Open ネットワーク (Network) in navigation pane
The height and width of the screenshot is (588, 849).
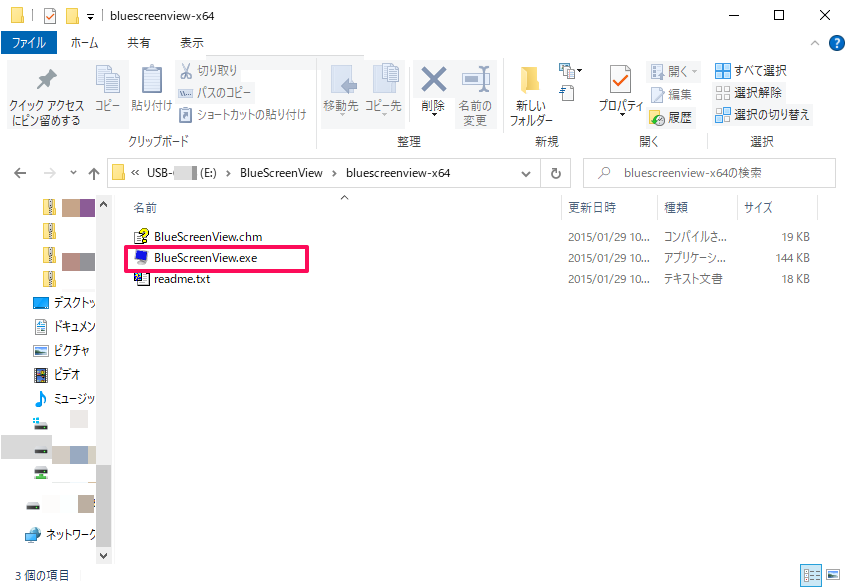click(61, 535)
